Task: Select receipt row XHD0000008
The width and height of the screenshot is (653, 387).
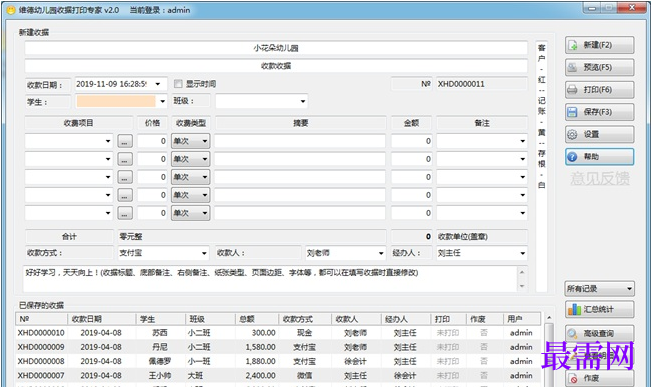Action: (x=278, y=361)
